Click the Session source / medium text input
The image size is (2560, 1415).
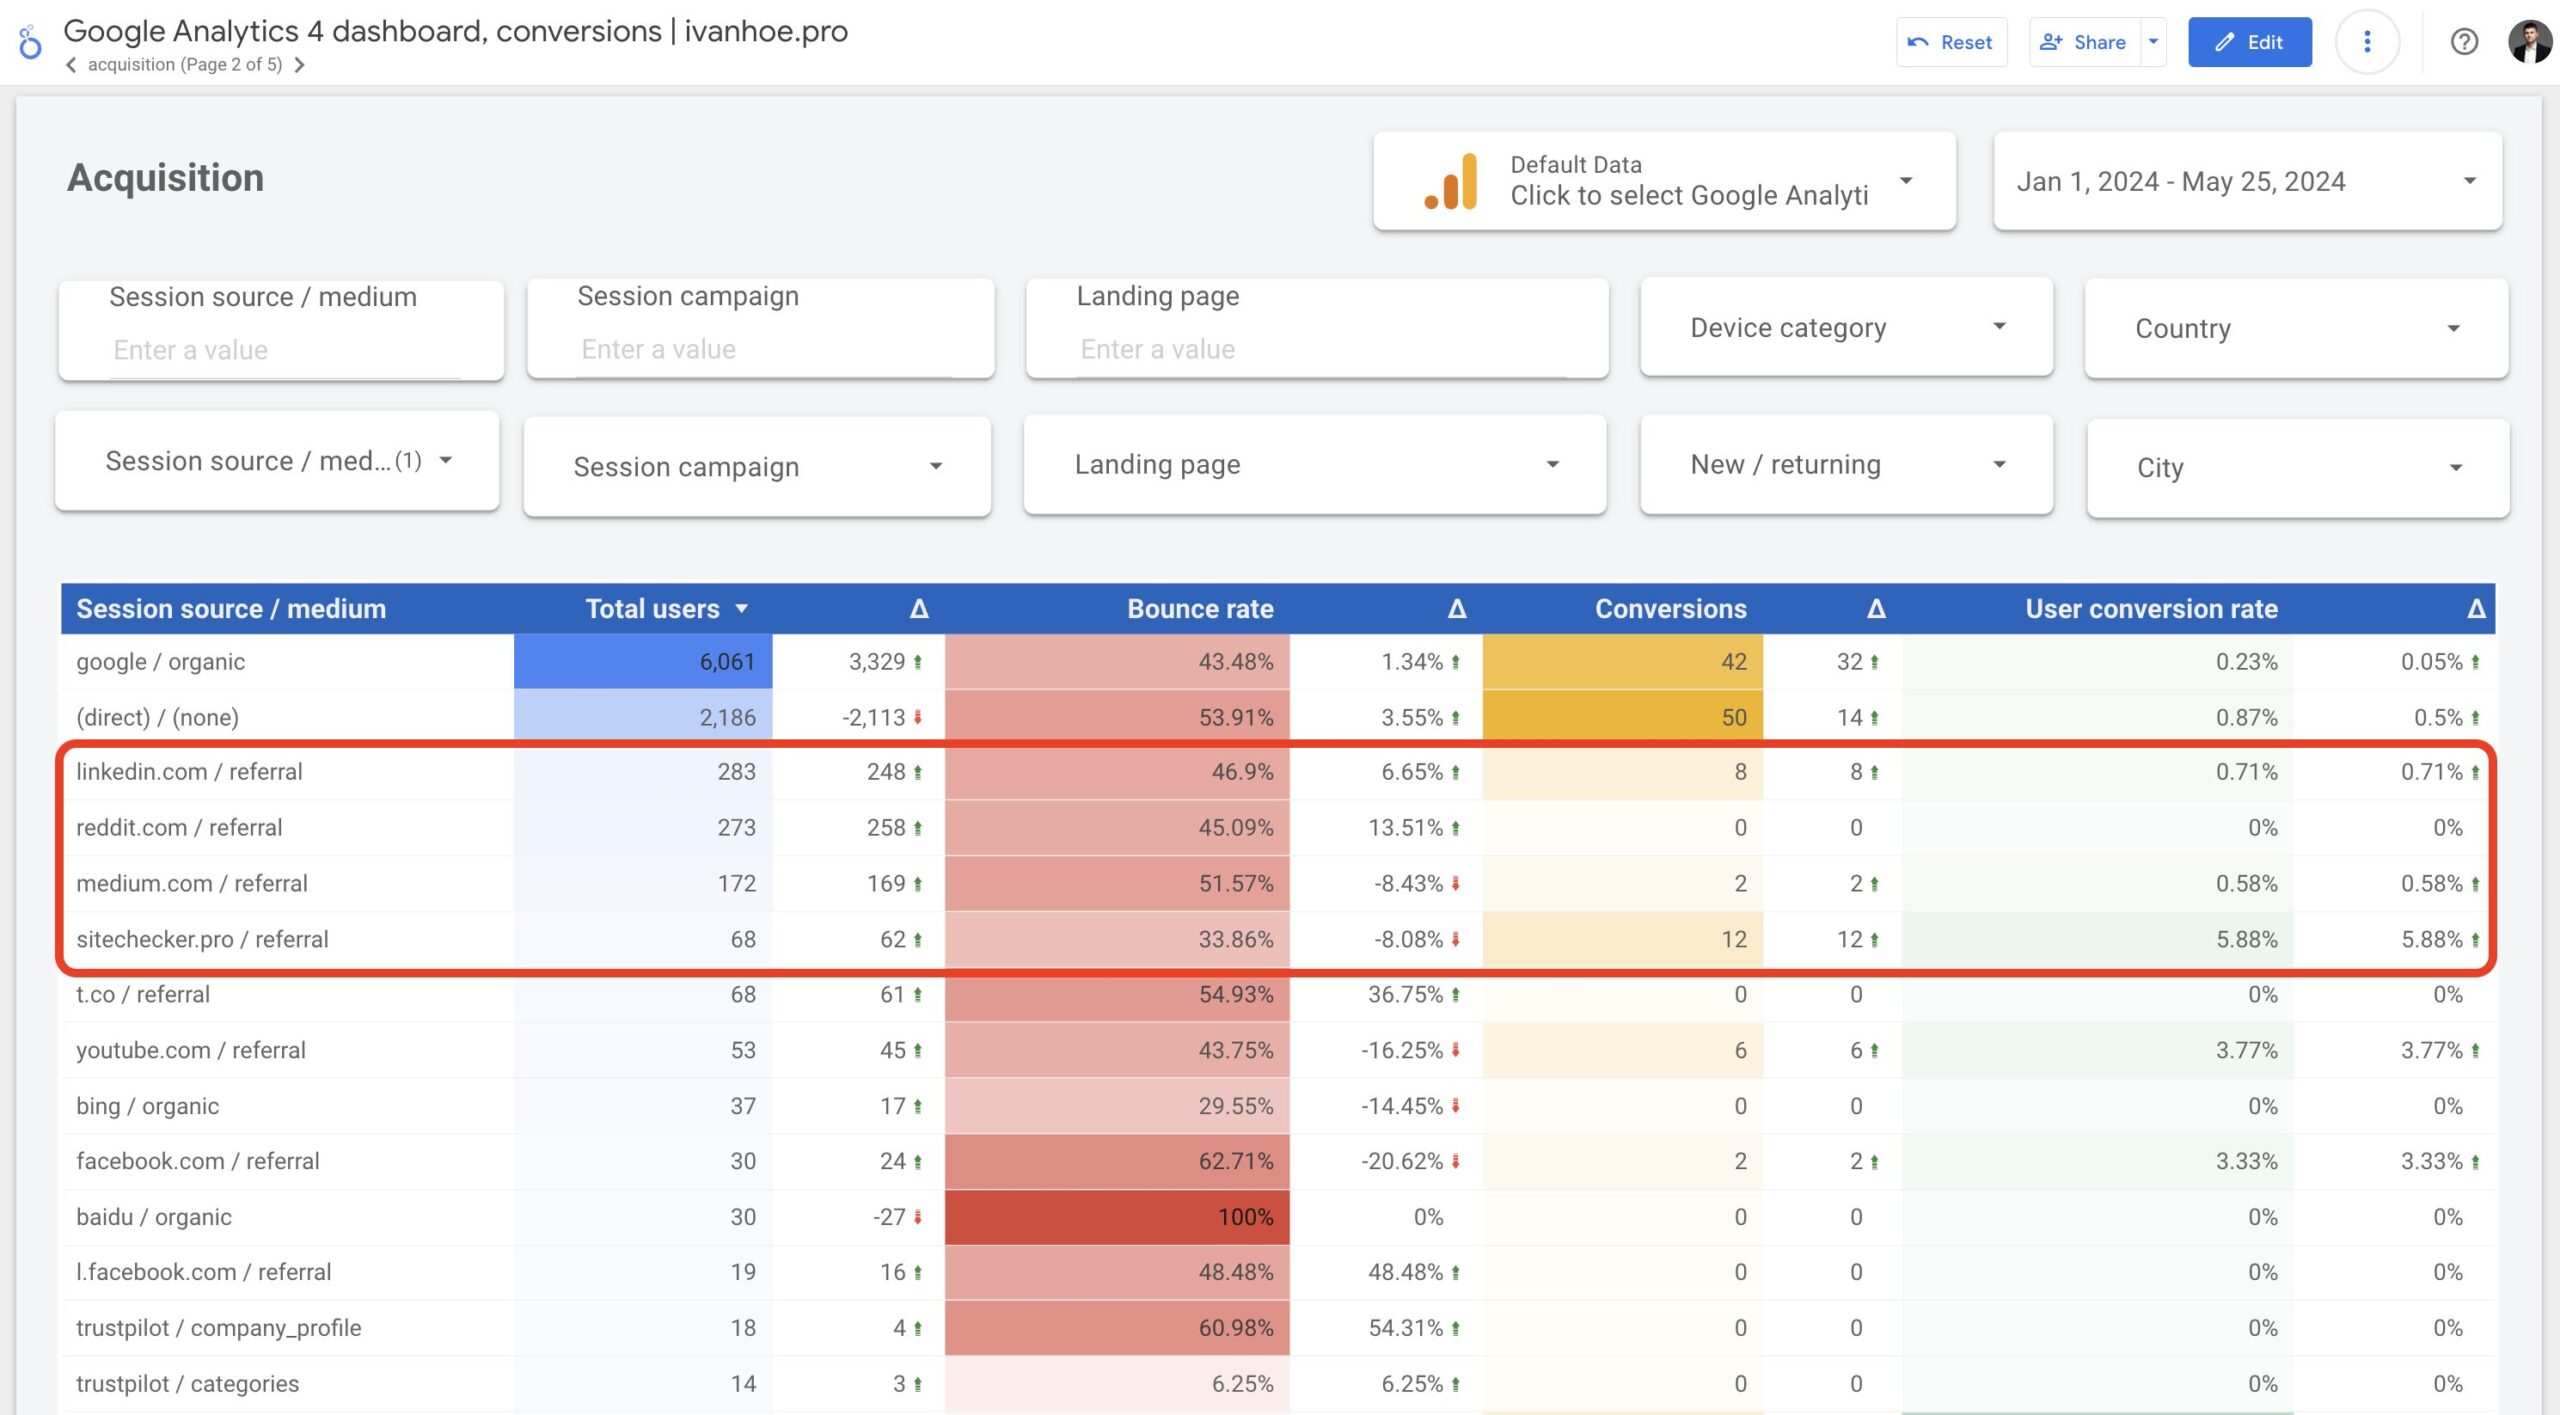(284, 350)
